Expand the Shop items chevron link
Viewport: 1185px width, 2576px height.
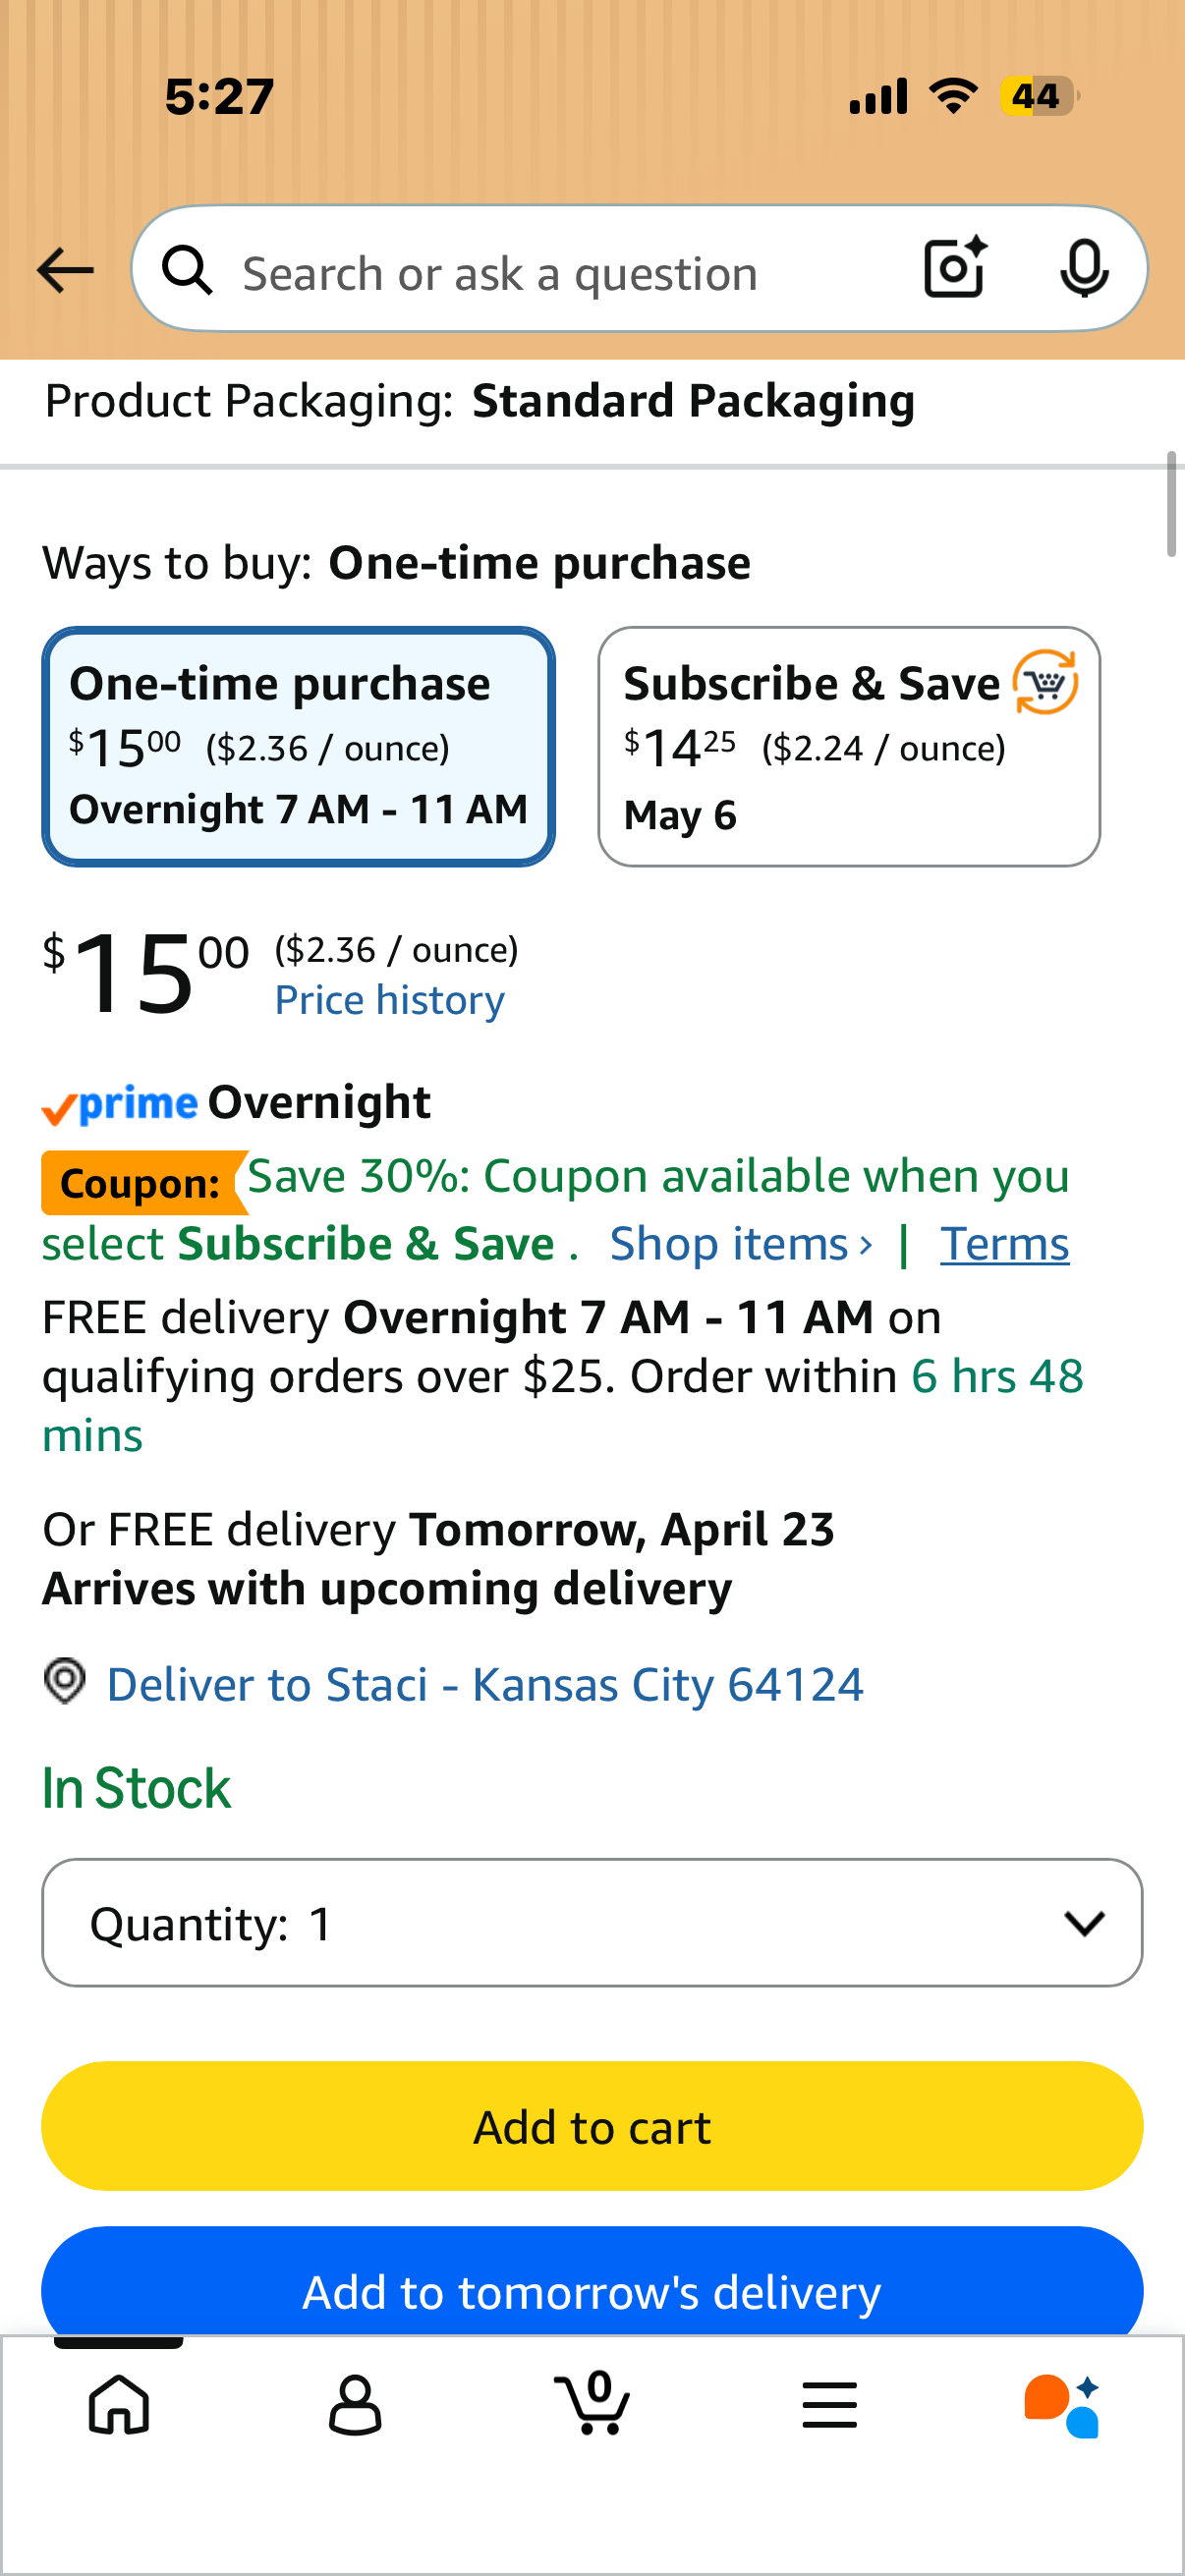pyautogui.click(x=741, y=1244)
